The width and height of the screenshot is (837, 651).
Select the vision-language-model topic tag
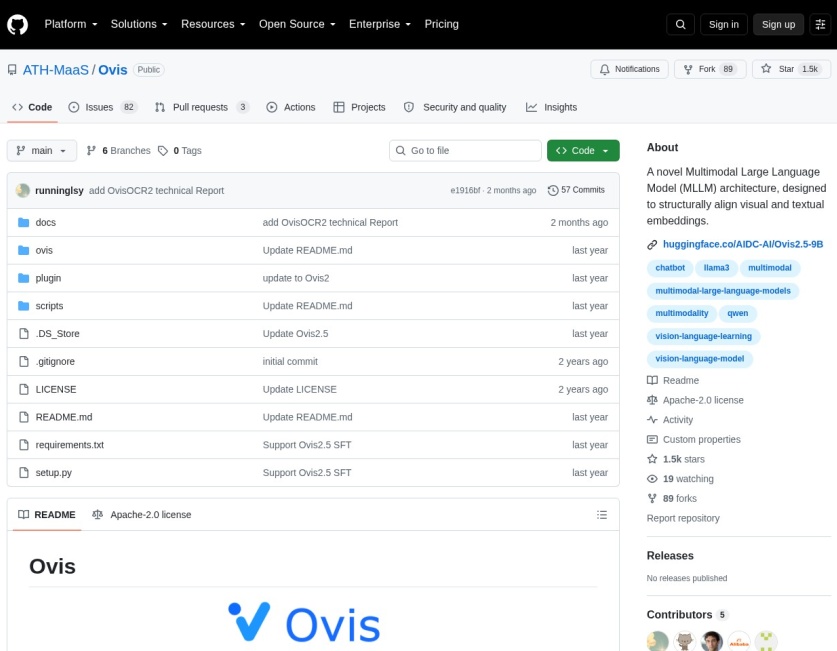click(x=699, y=359)
